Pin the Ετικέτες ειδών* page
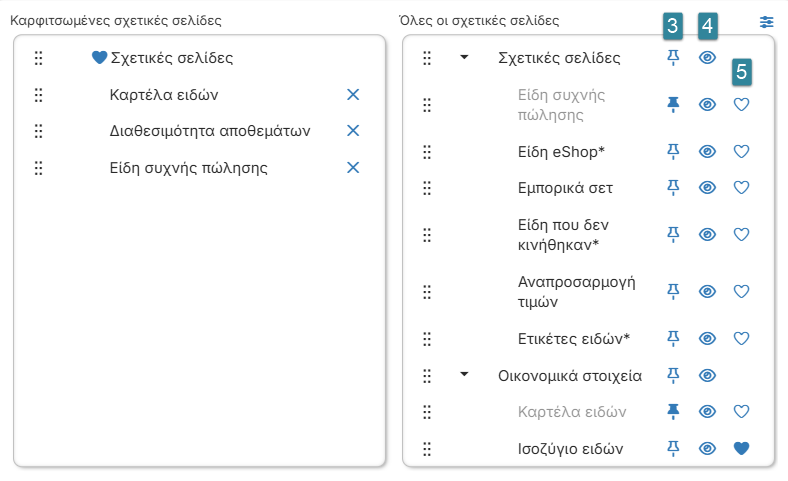The height and width of the screenshot is (481, 788). point(673,338)
